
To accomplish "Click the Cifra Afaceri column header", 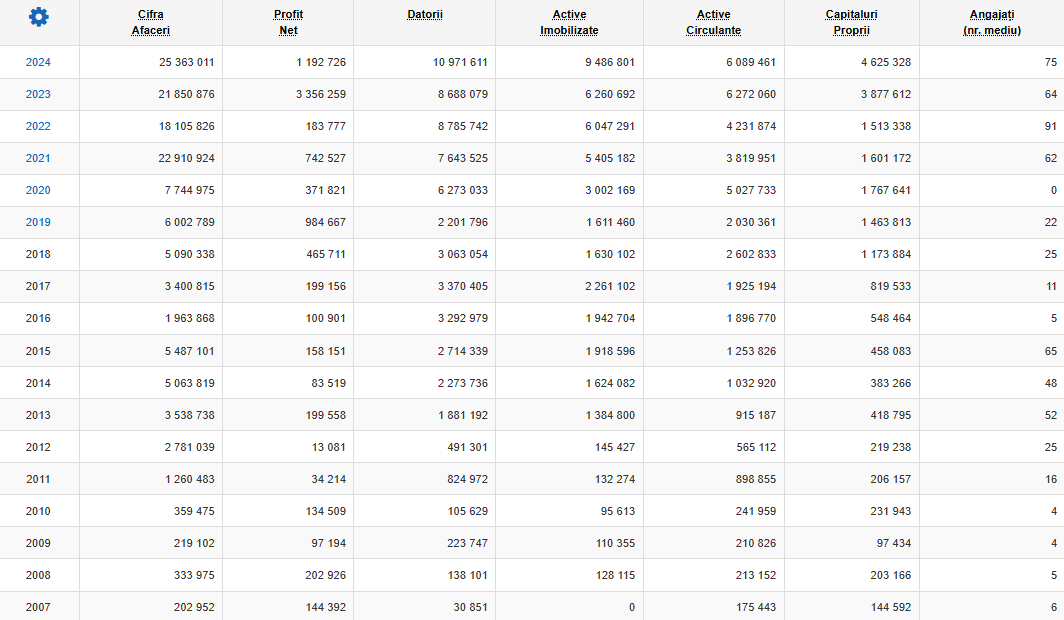I will click(151, 22).
